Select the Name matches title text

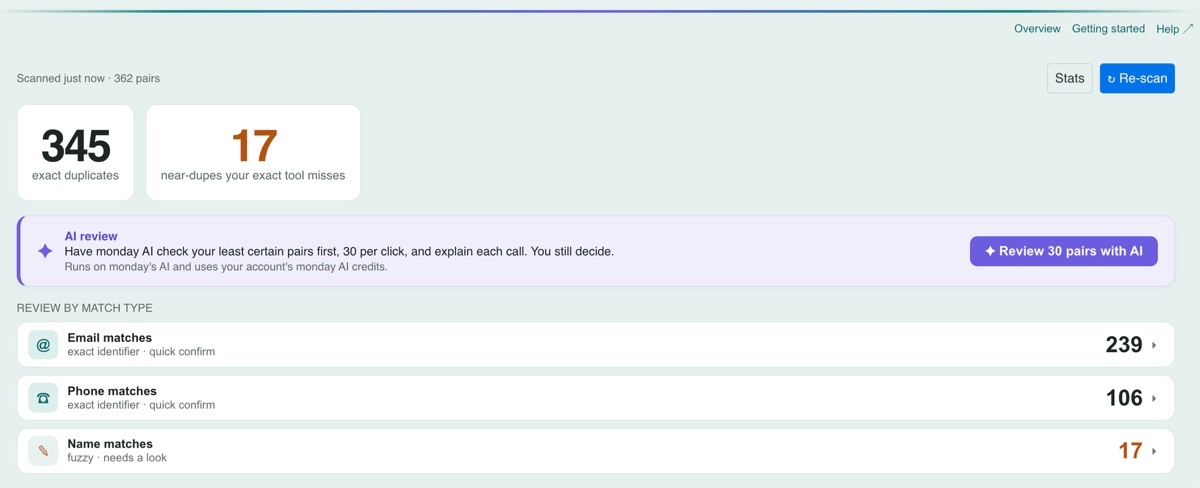tap(110, 444)
